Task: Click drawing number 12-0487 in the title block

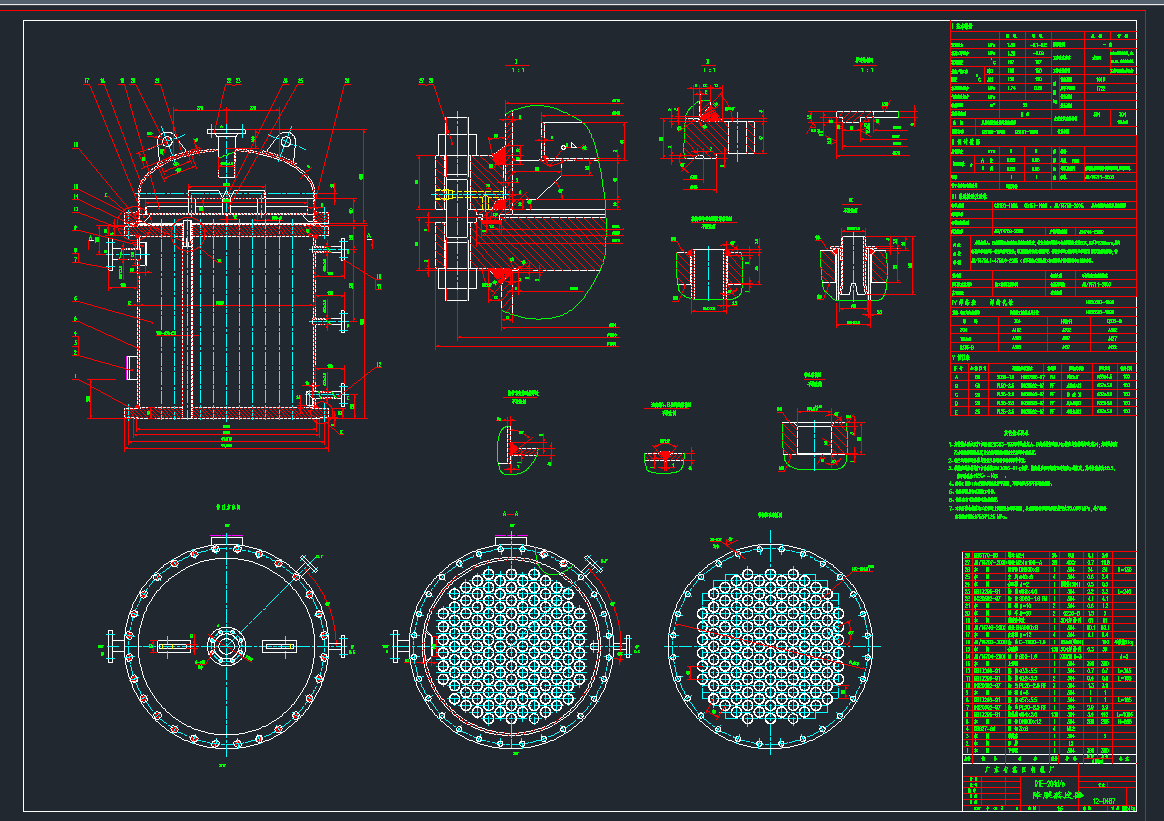Action: pyautogui.click(x=1103, y=801)
